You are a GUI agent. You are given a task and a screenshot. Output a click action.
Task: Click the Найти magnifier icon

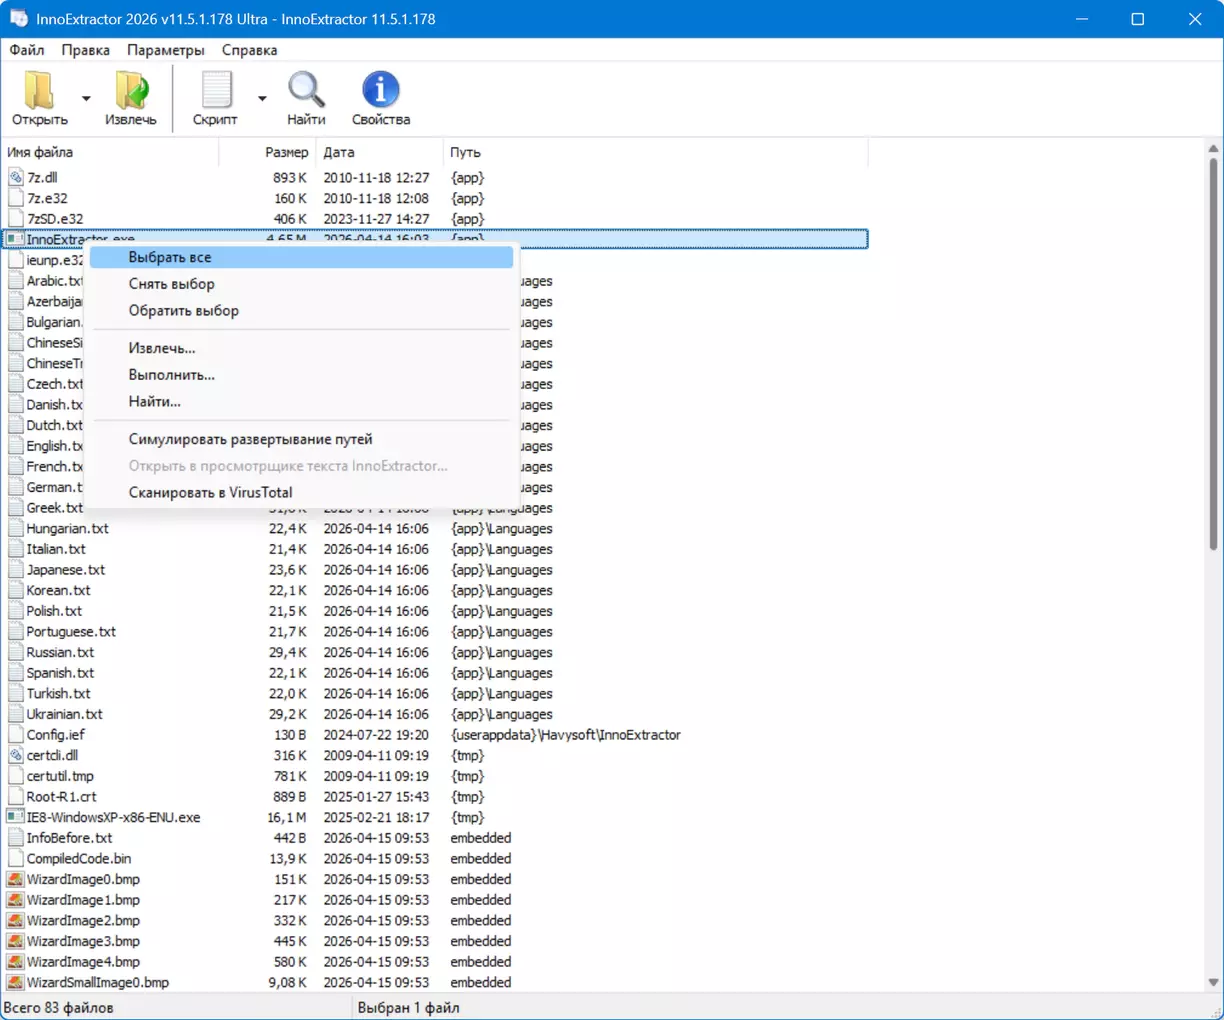coord(306,91)
